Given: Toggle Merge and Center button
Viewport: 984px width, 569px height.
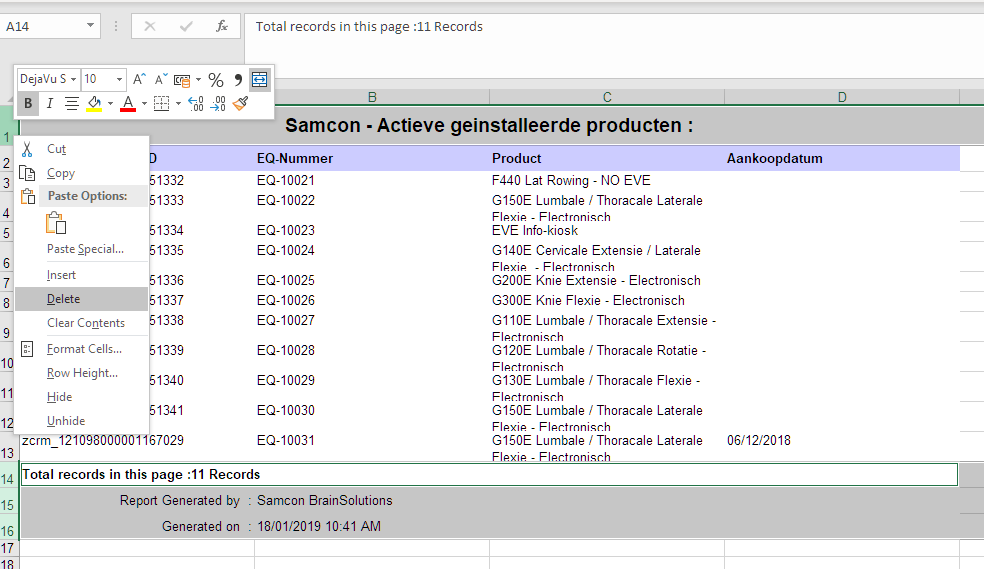Looking at the screenshot, I should click(260, 80).
